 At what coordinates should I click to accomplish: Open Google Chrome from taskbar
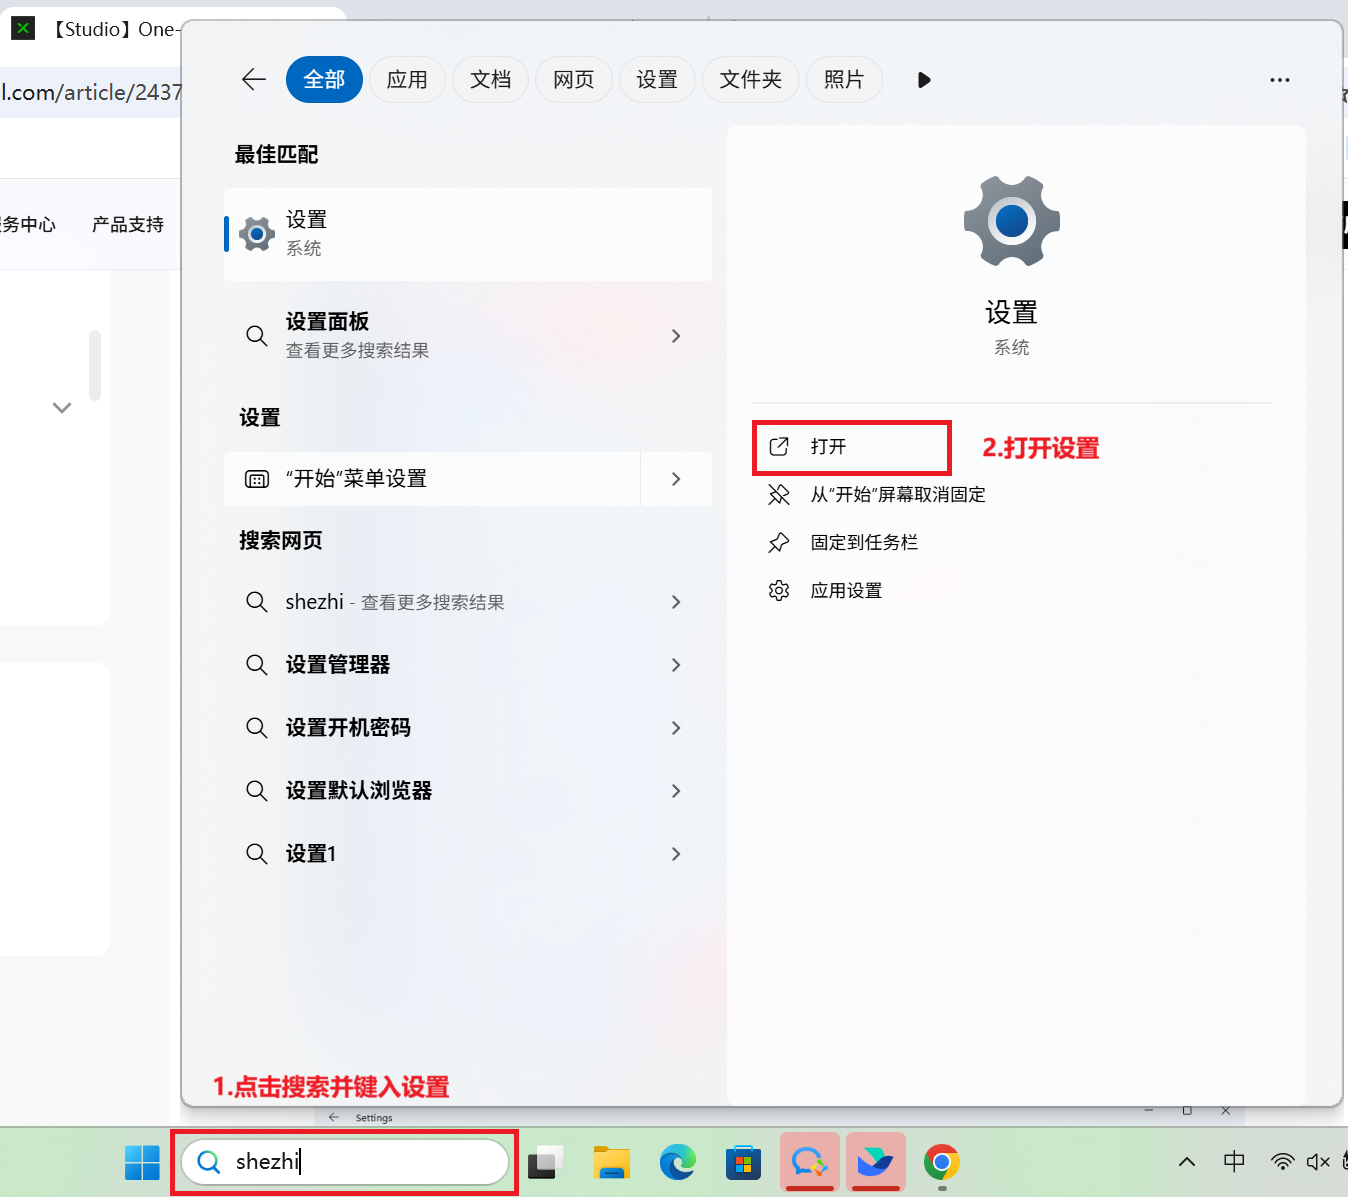pos(941,1162)
